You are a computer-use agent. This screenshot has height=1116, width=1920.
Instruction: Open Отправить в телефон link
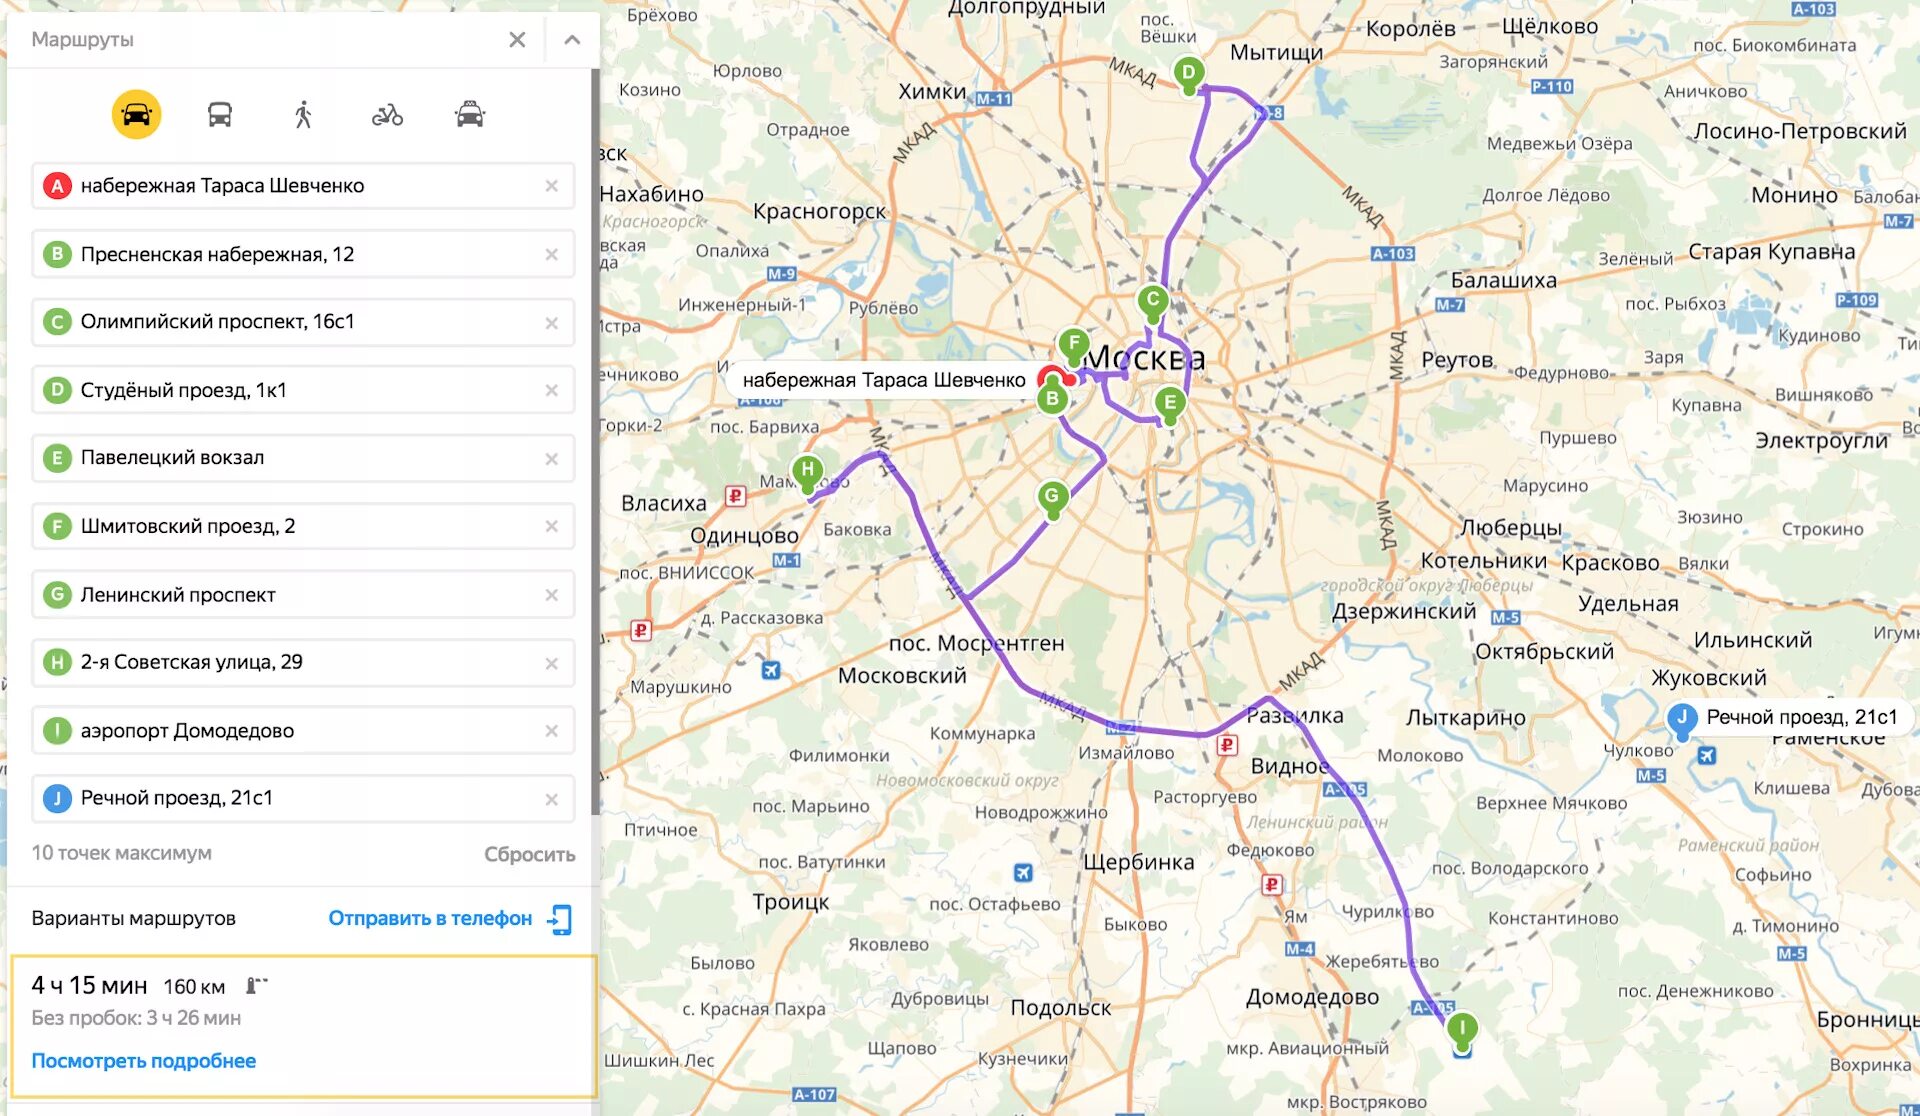click(x=430, y=918)
